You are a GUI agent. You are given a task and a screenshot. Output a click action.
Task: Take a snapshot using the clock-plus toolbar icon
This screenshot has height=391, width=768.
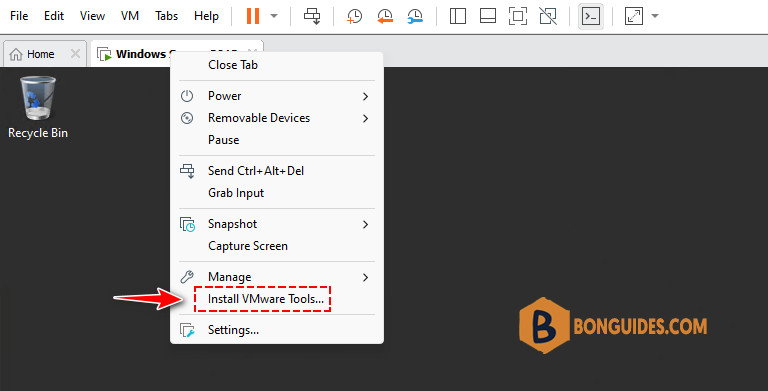click(x=354, y=16)
